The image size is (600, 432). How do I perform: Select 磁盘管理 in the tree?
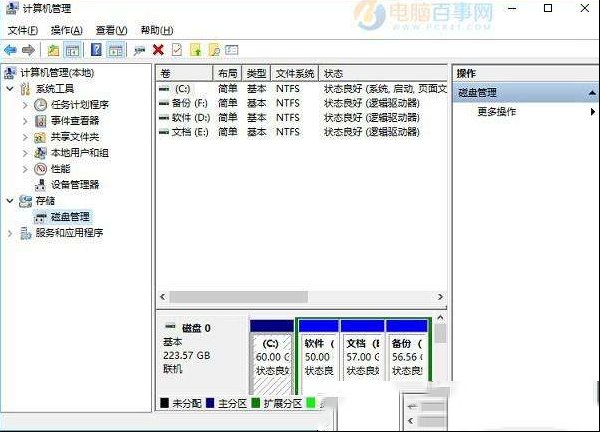click(x=70, y=217)
